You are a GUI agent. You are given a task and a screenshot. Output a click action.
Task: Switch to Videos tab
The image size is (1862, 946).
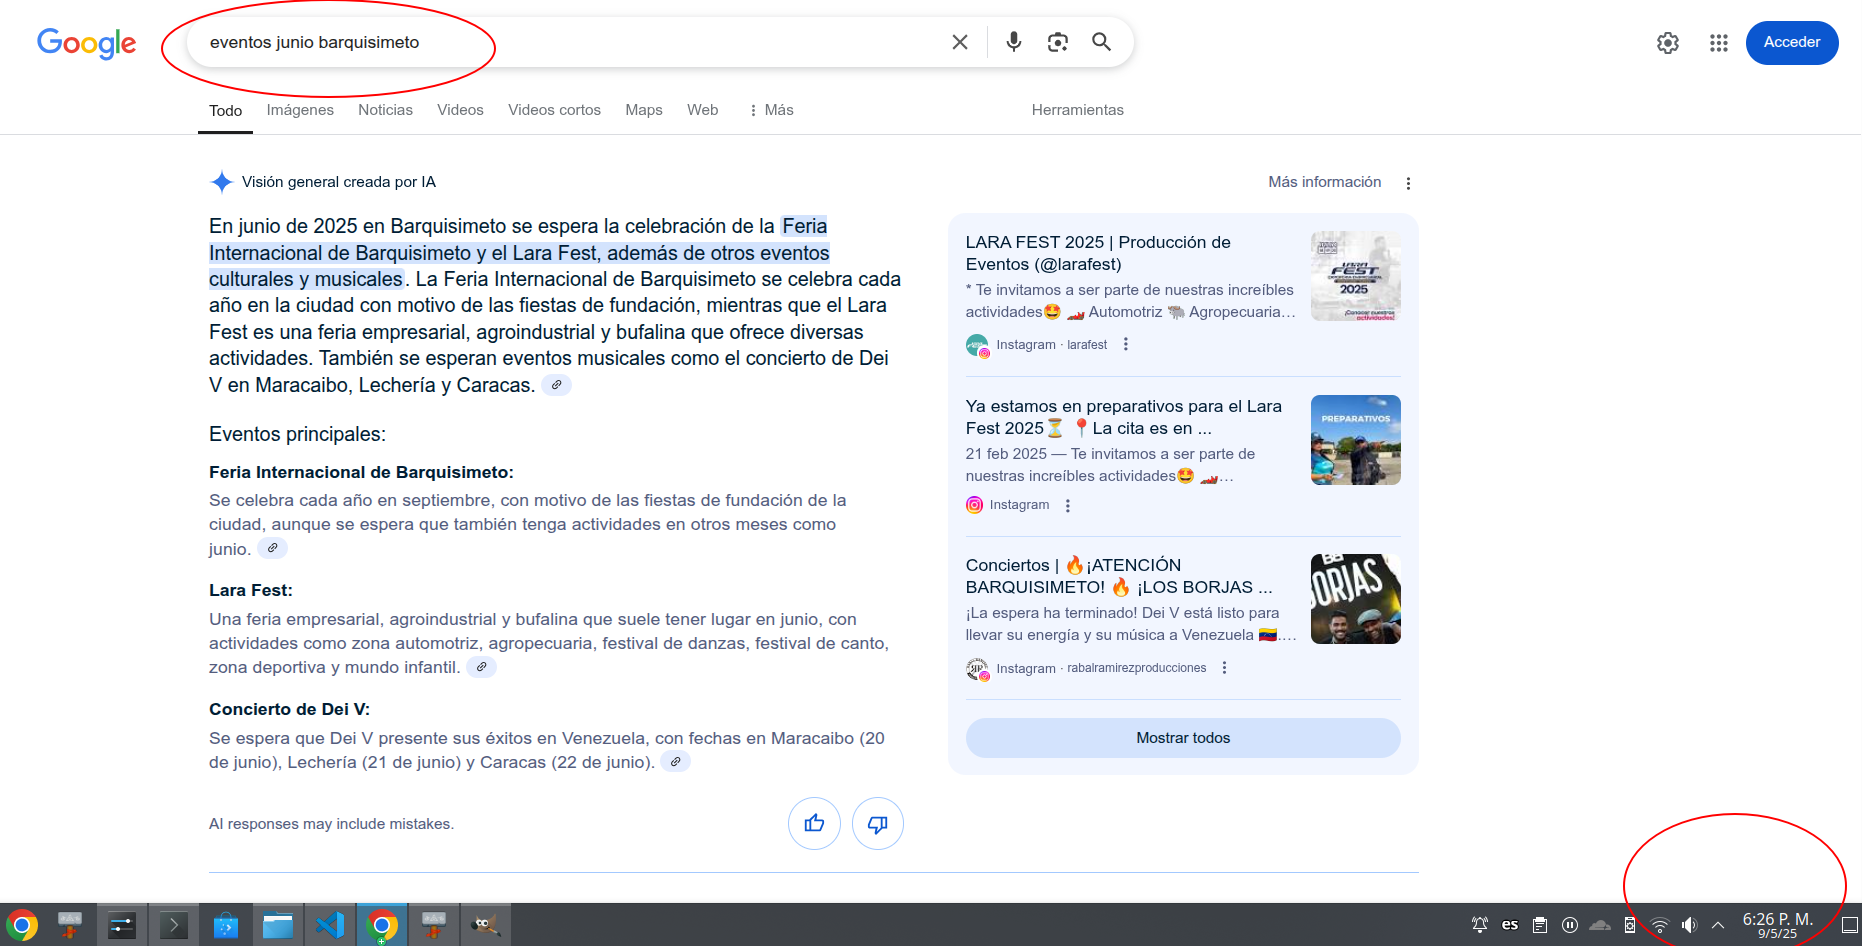click(x=460, y=110)
